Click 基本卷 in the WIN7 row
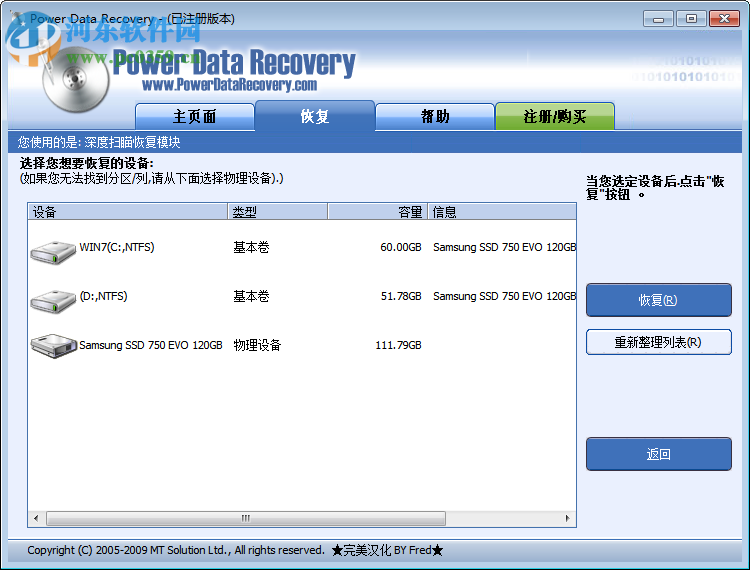The width and height of the screenshot is (750, 570). pyautogui.click(x=251, y=247)
